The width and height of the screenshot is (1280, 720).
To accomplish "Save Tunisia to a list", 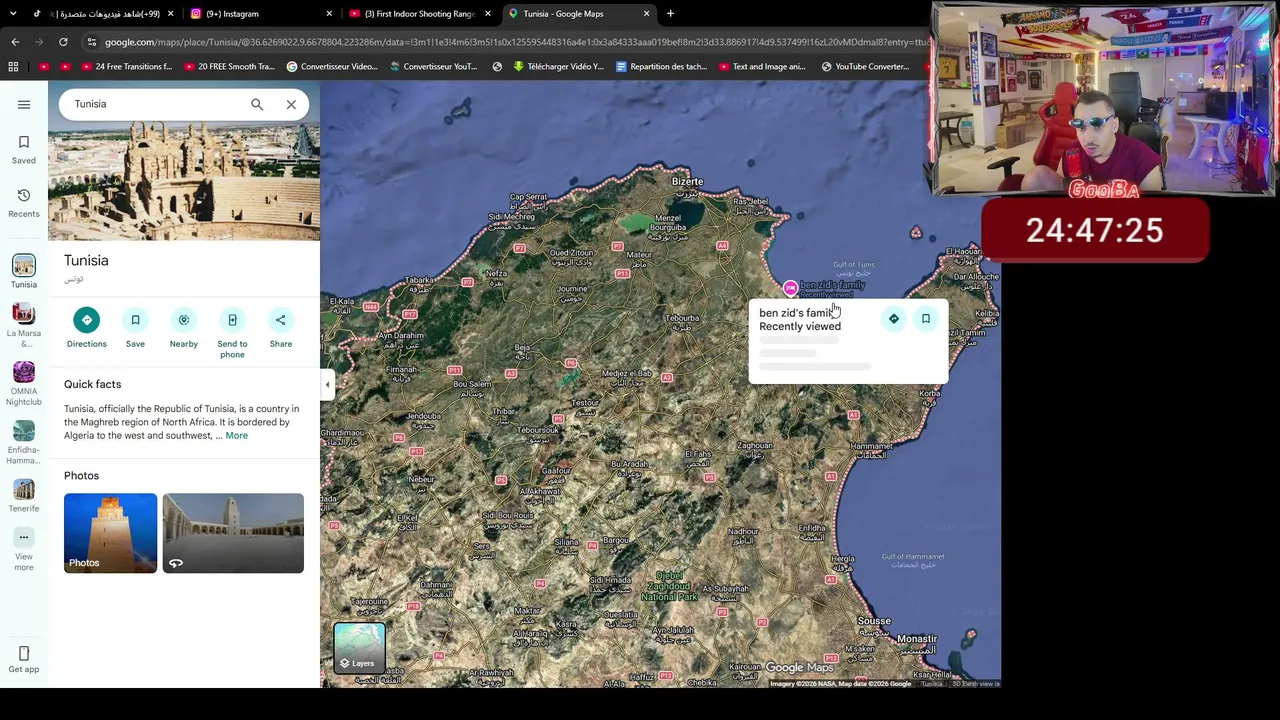I will [135, 328].
